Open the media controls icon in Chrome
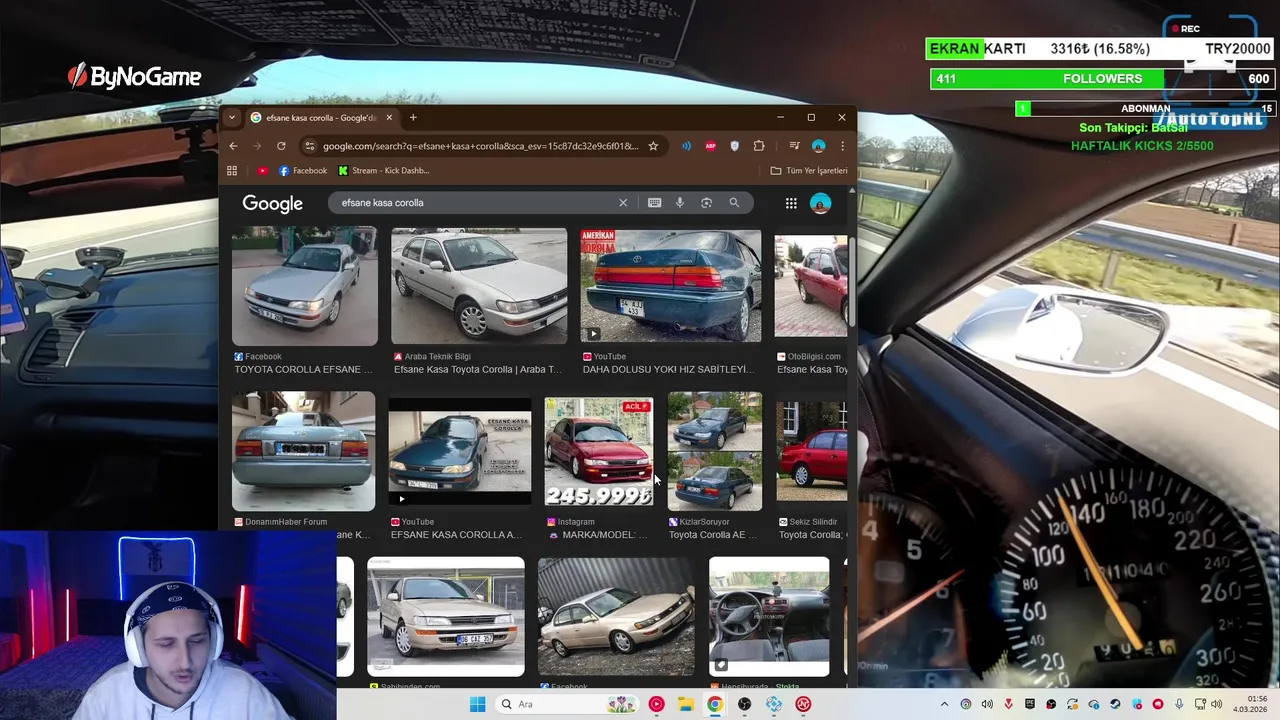Image resolution: width=1280 pixels, height=720 pixels. tap(794, 146)
